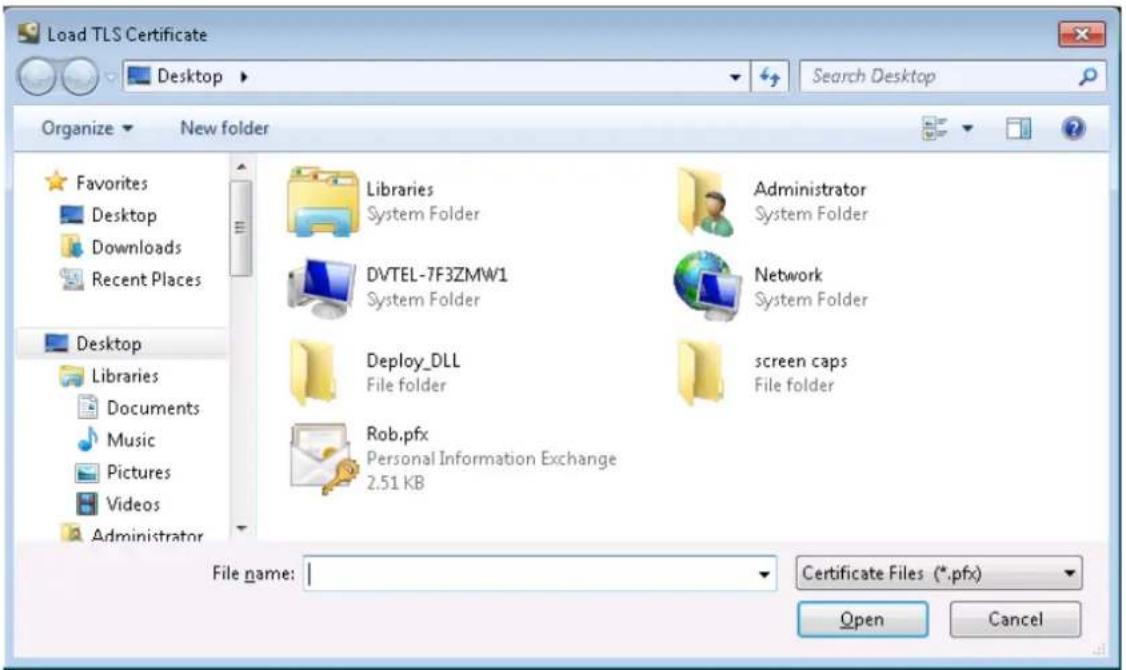The image size is (1126, 670).
Task: Click the screen caps folder icon
Action: pos(700,372)
